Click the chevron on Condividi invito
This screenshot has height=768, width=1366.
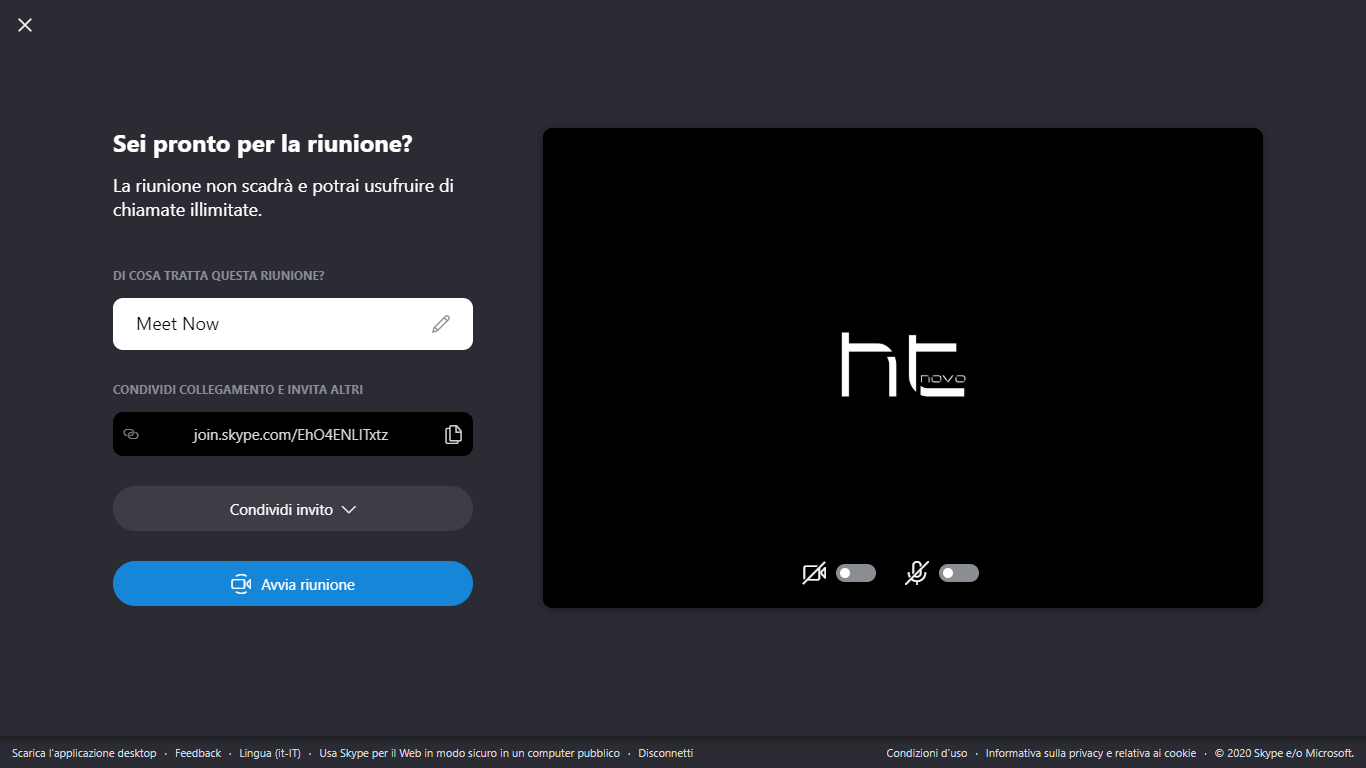click(x=349, y=508)
